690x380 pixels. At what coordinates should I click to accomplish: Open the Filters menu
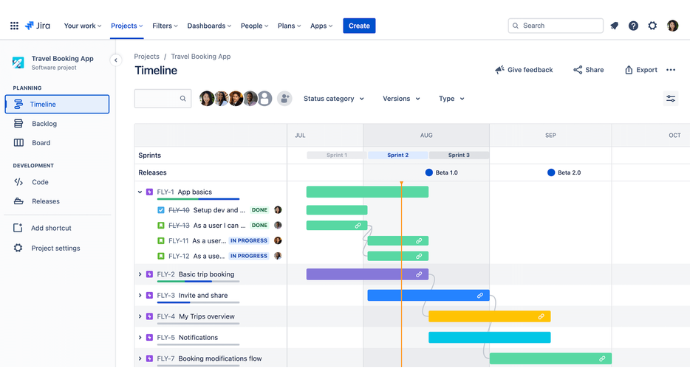[x=165, y=26]
